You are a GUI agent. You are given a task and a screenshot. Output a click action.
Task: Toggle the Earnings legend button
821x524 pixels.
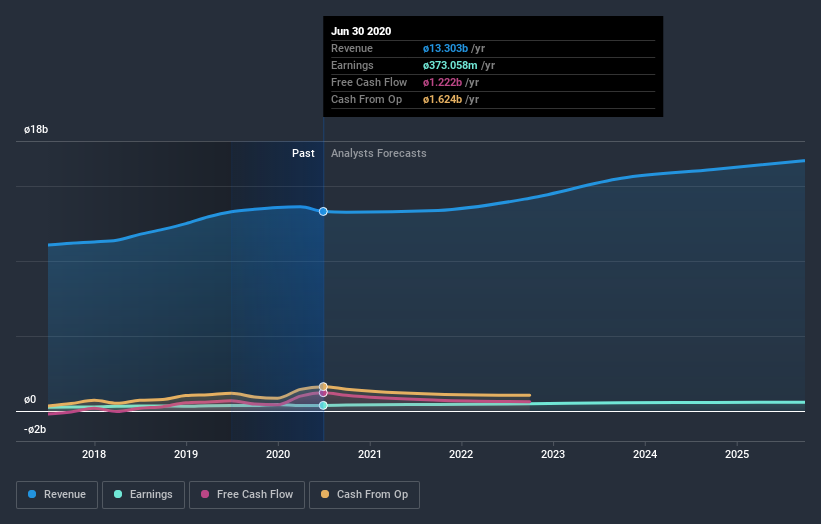(x=143, y=495)
